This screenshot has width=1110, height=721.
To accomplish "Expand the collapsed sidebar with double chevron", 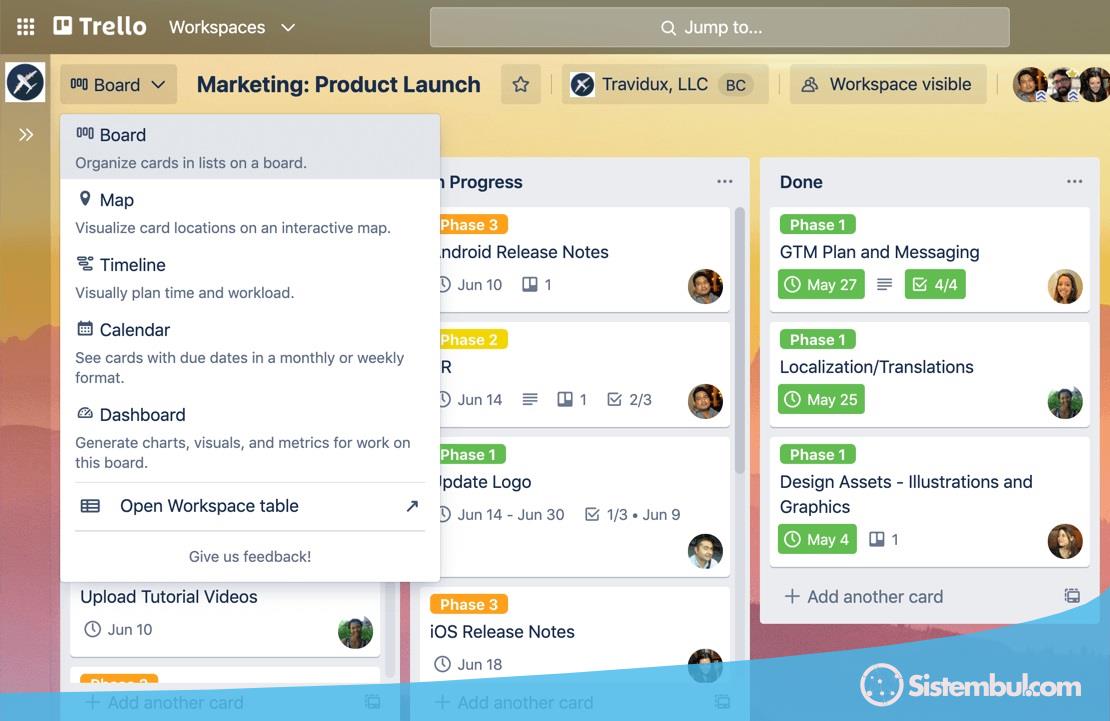I will click(26, 135).
